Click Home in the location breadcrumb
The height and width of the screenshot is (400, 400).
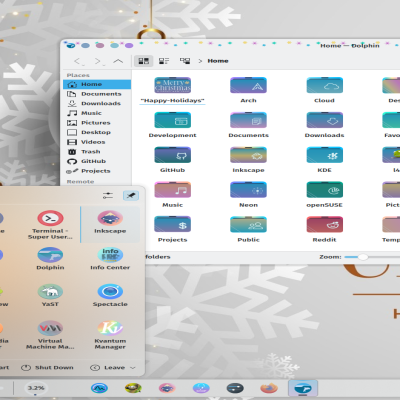(x=218, y=61)
